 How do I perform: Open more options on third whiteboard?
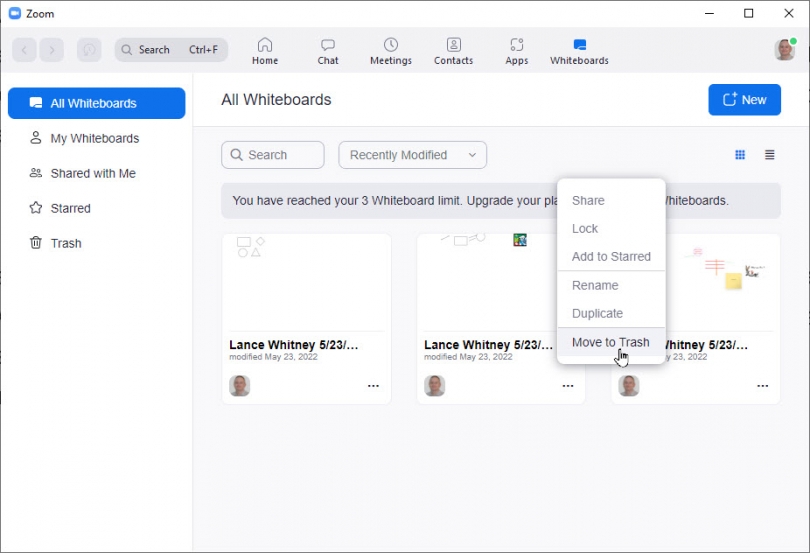762,386
